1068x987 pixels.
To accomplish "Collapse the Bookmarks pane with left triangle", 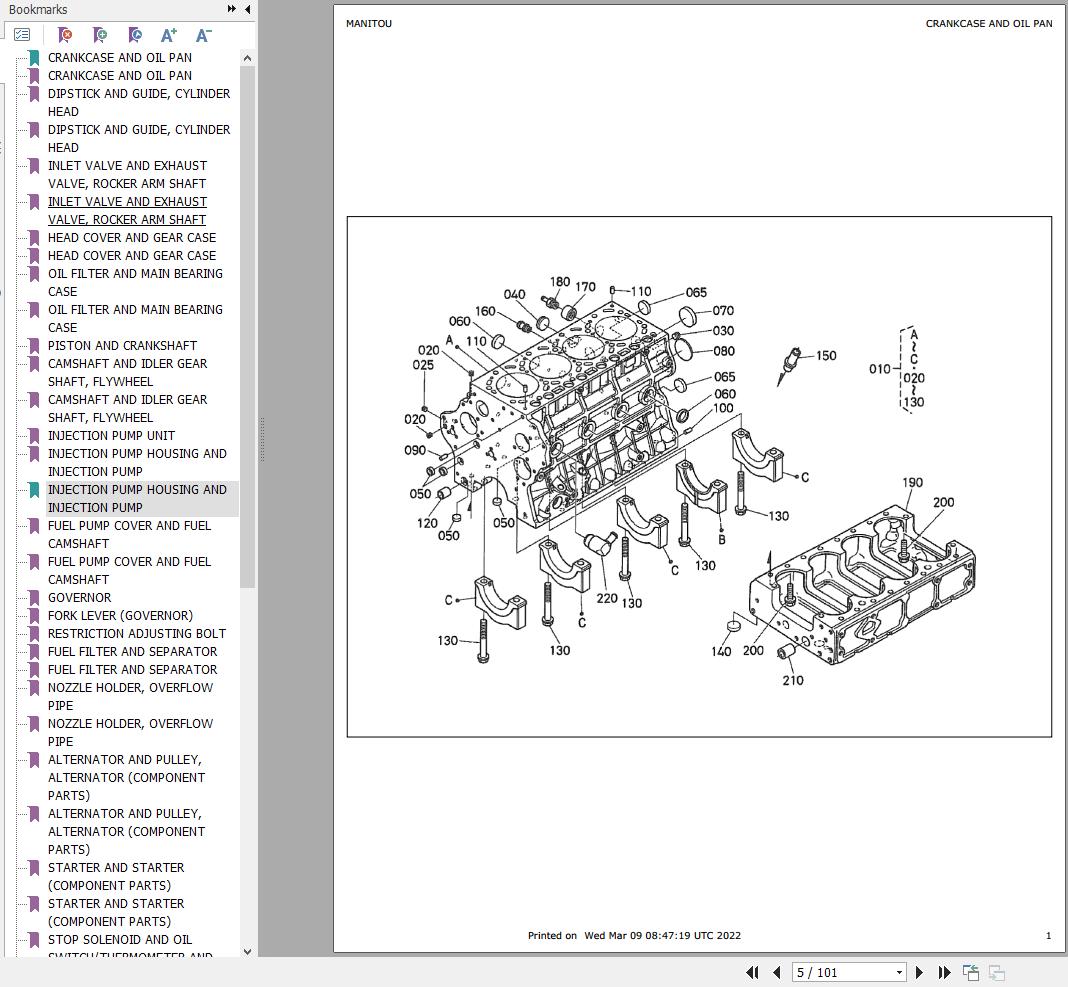I will (247, 9).
